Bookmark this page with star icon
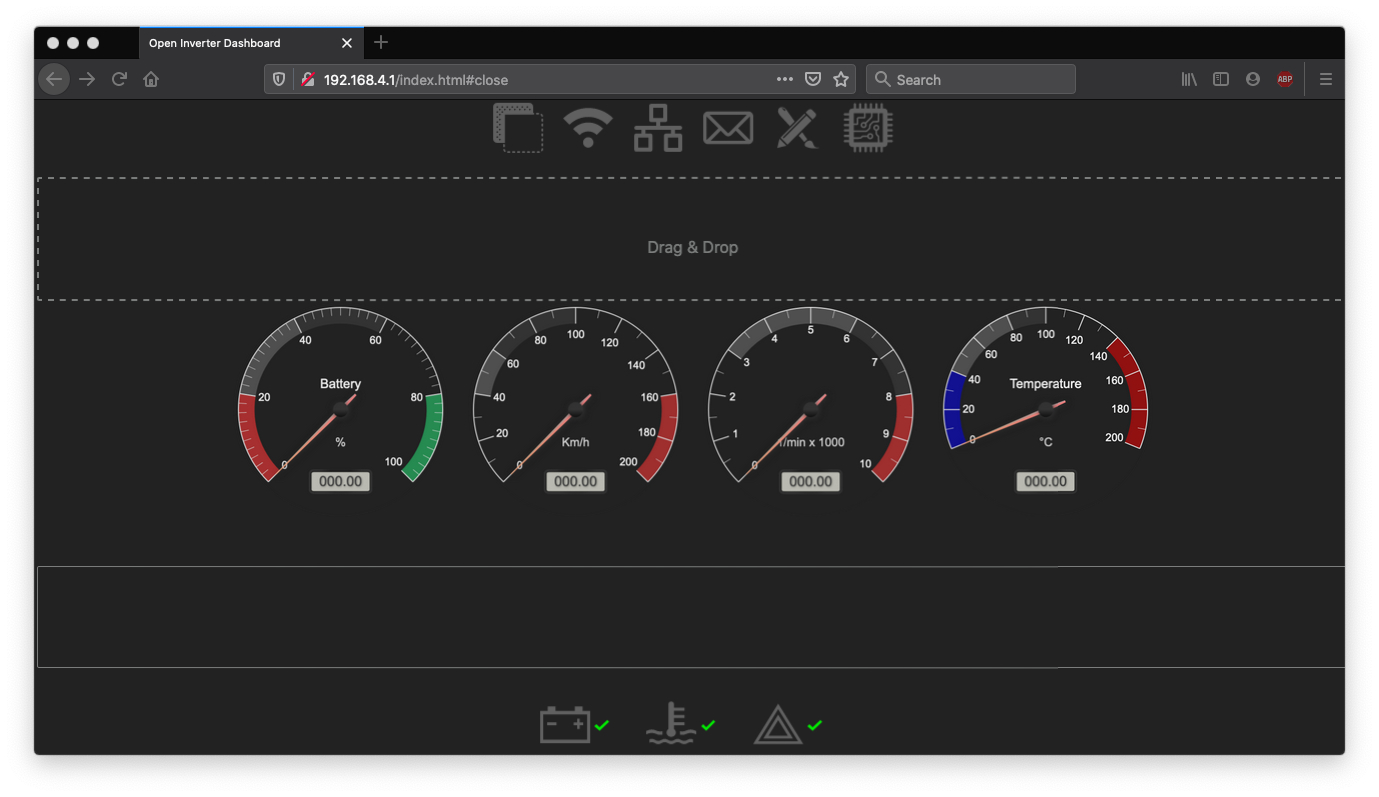1379x797 pixels. point(841,79)
